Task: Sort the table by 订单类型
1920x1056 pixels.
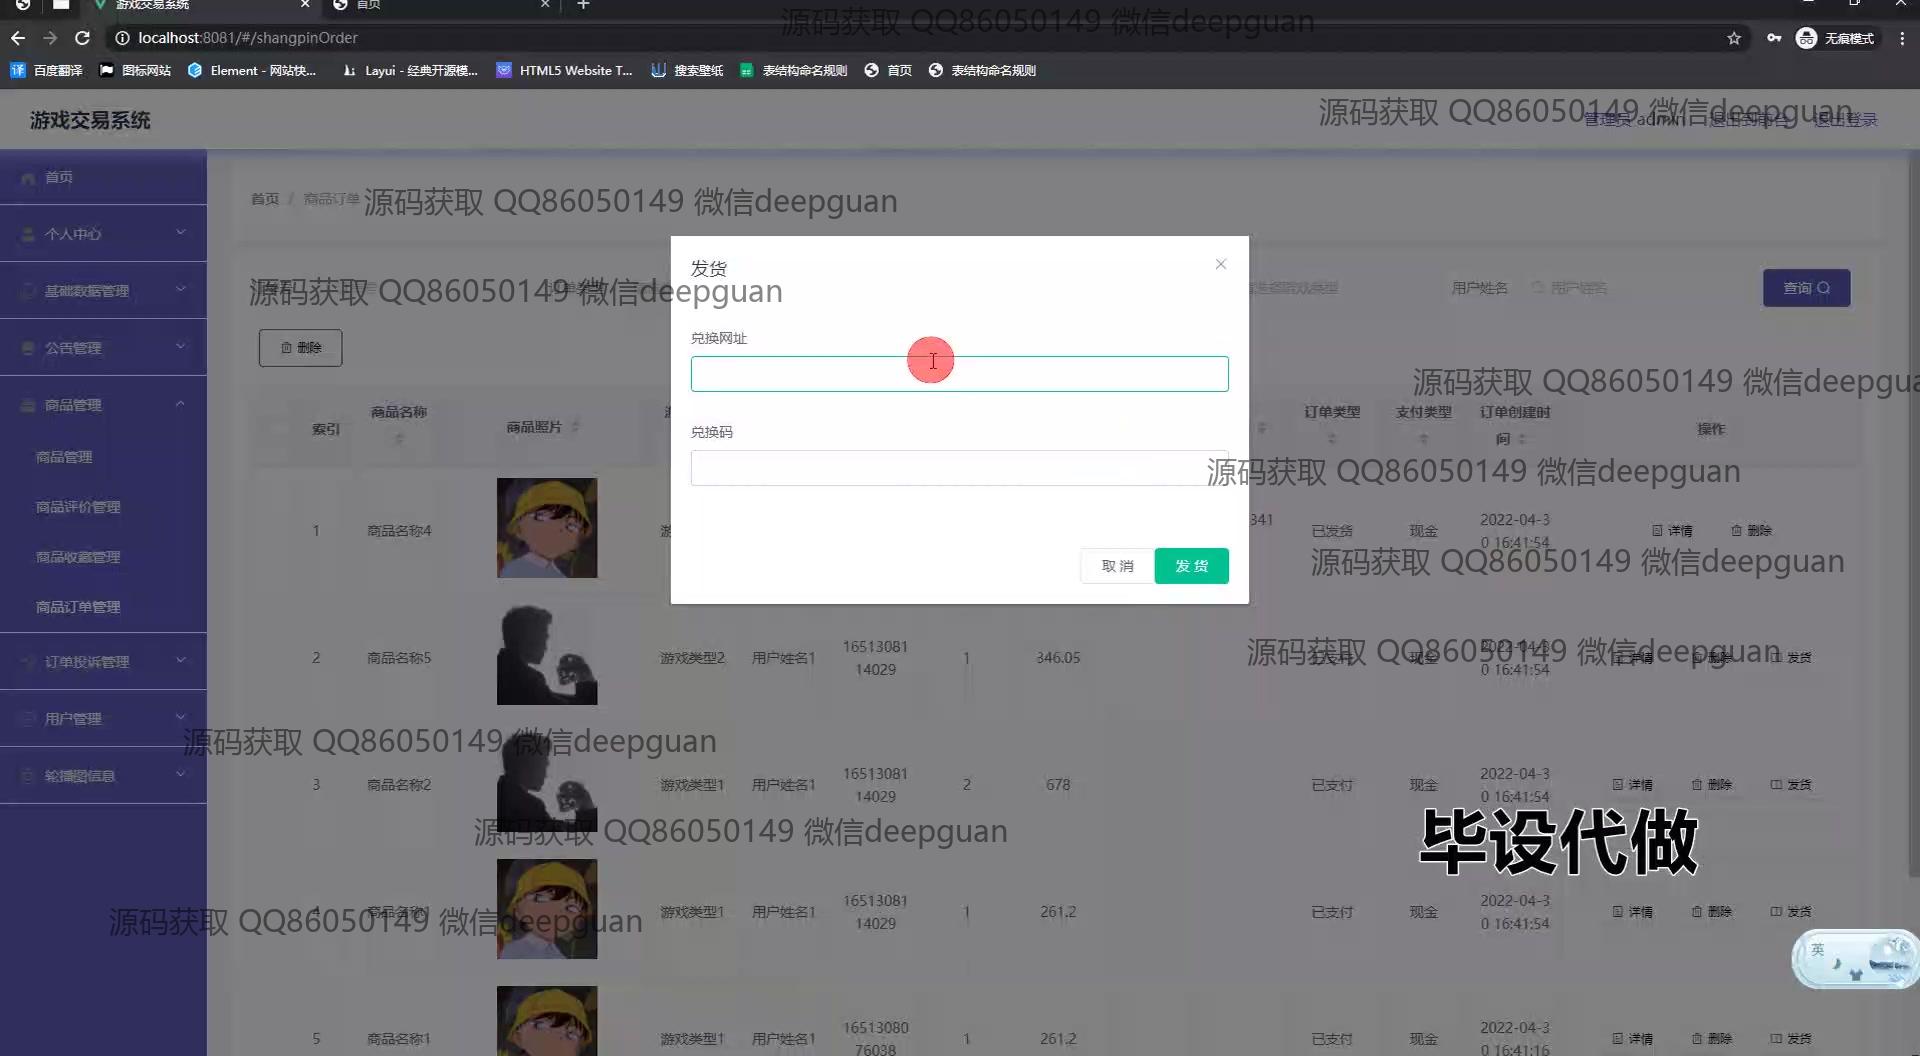Action: tap(1332, 438)
